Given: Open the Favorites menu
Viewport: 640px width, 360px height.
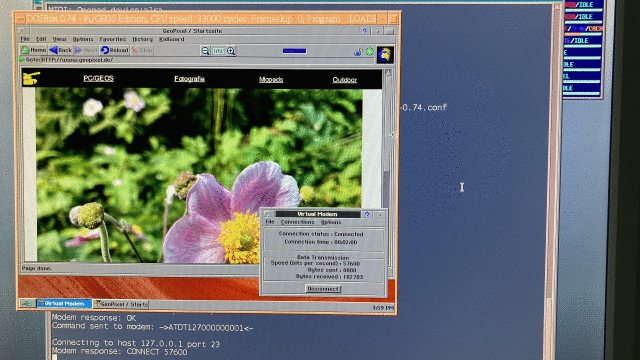Looking at the screenshot, I should click(113, 39).
